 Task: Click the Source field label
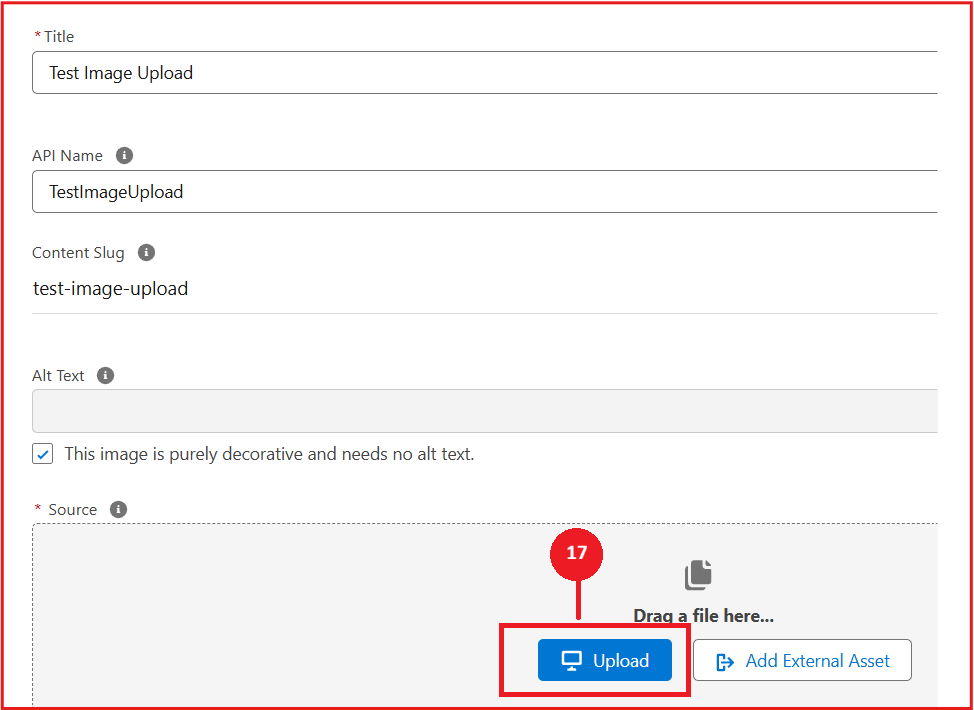coord(72,510)
